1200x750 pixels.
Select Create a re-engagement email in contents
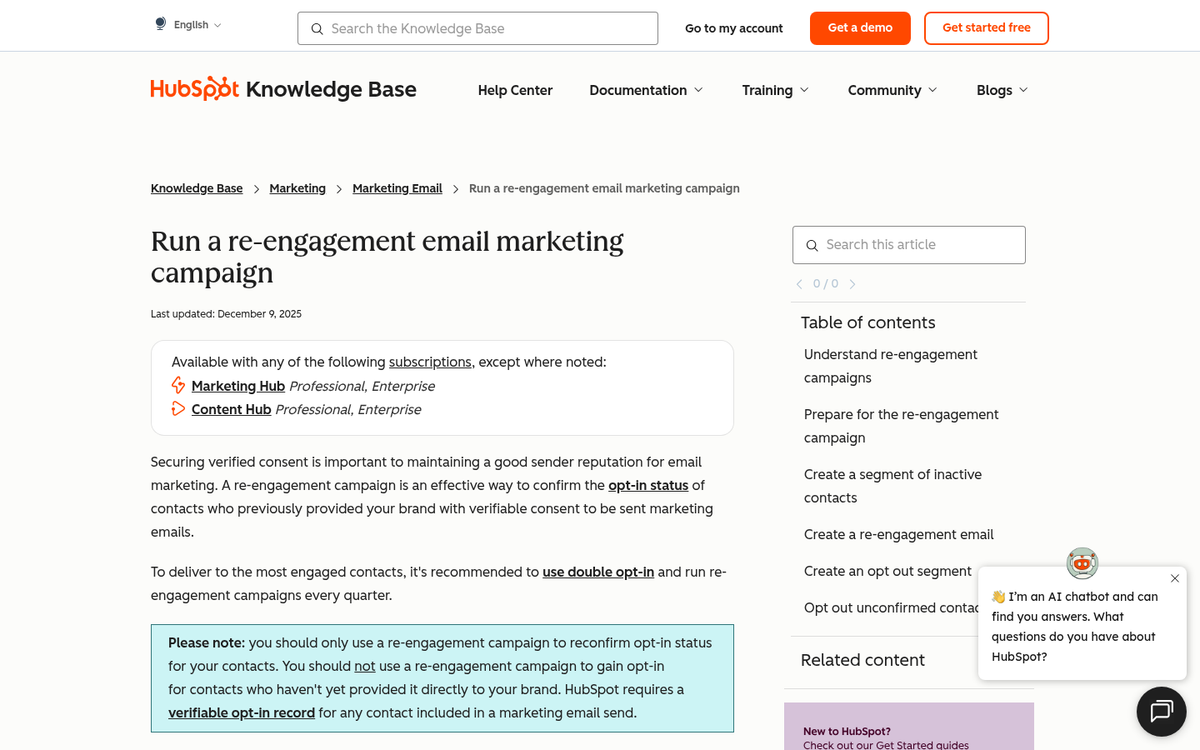coord(898,534)
